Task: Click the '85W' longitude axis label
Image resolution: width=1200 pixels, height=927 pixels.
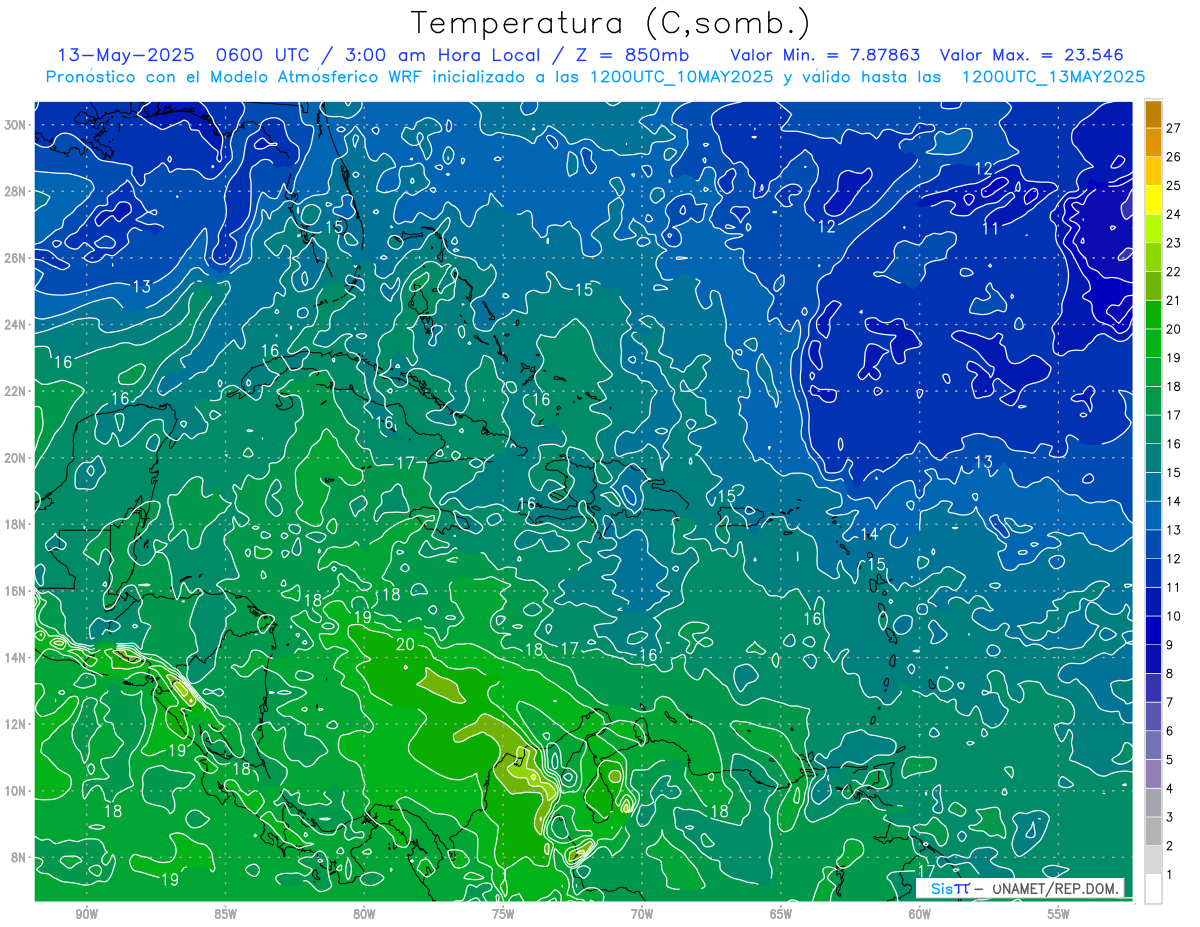Action: click(x=225, y=914)
